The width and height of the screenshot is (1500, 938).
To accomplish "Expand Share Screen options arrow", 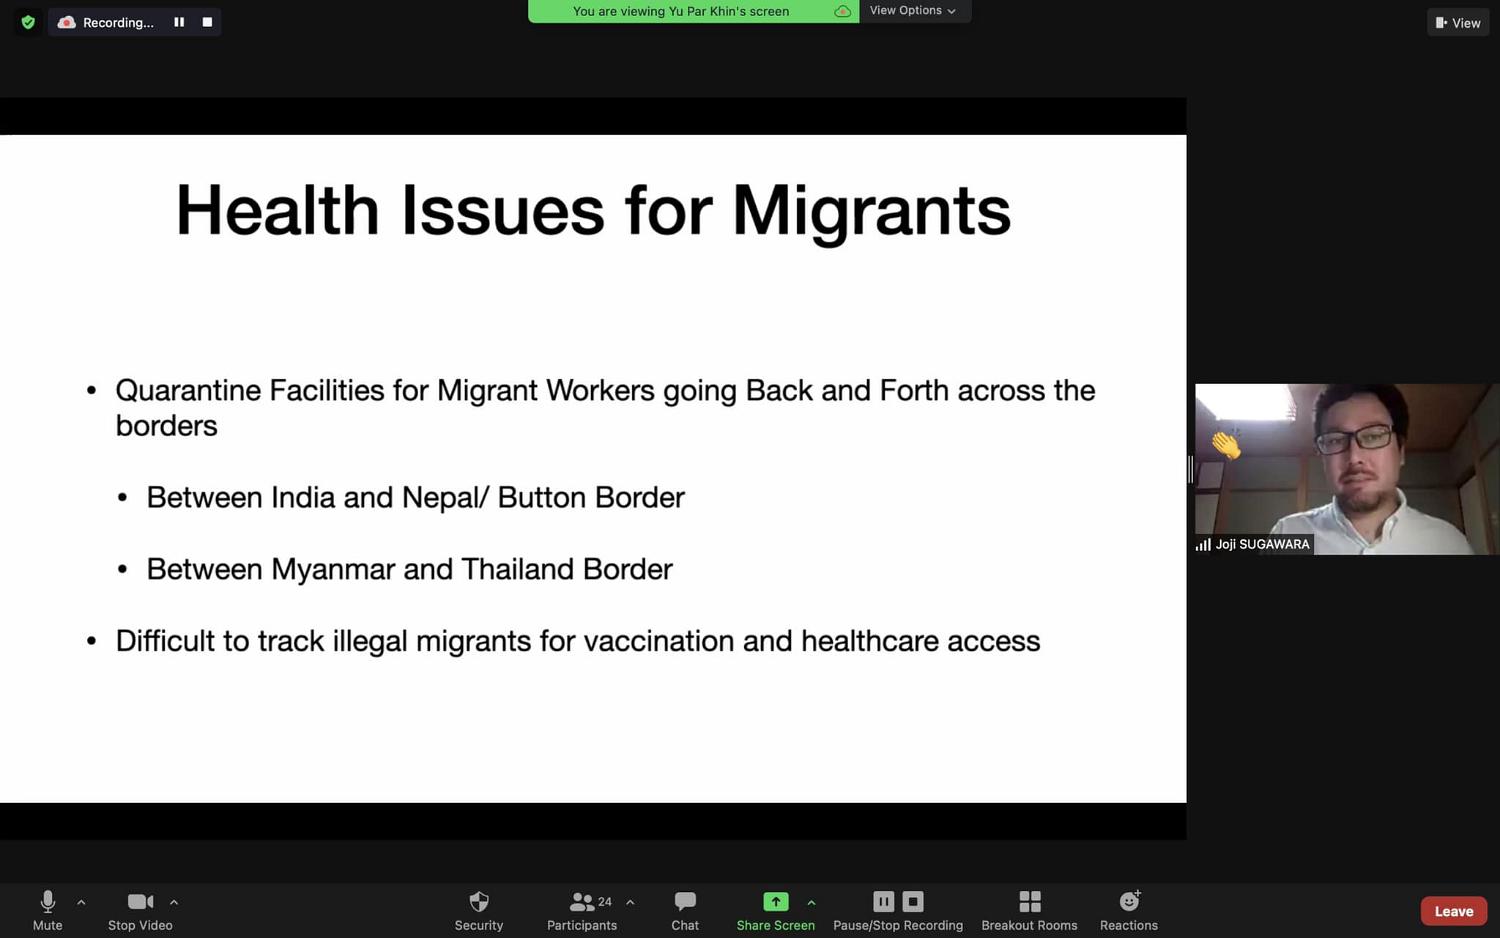I will [811, 902].
